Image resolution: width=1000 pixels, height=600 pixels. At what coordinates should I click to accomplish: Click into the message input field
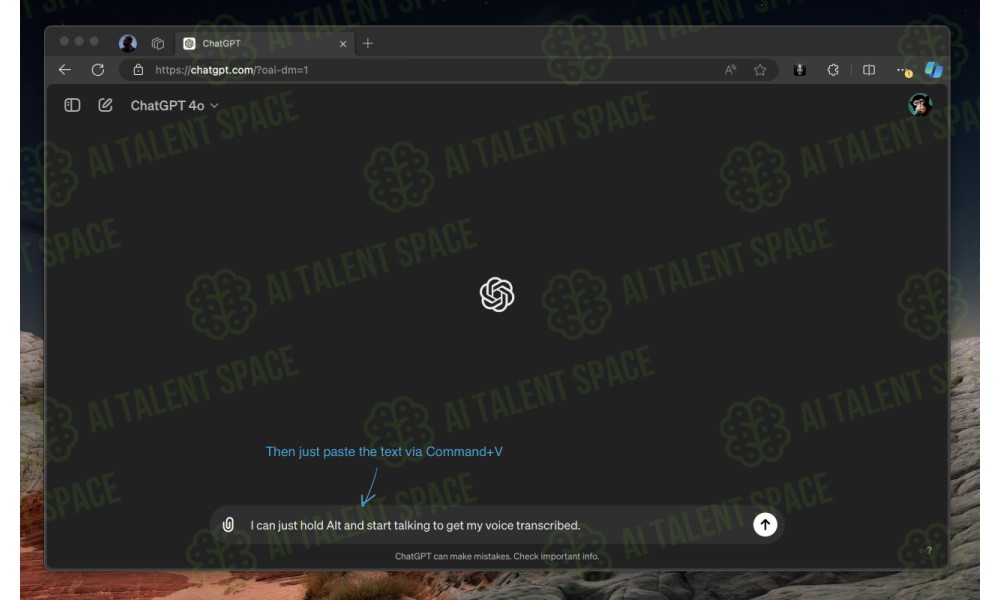pyautogui.click(x=495, y=525)
